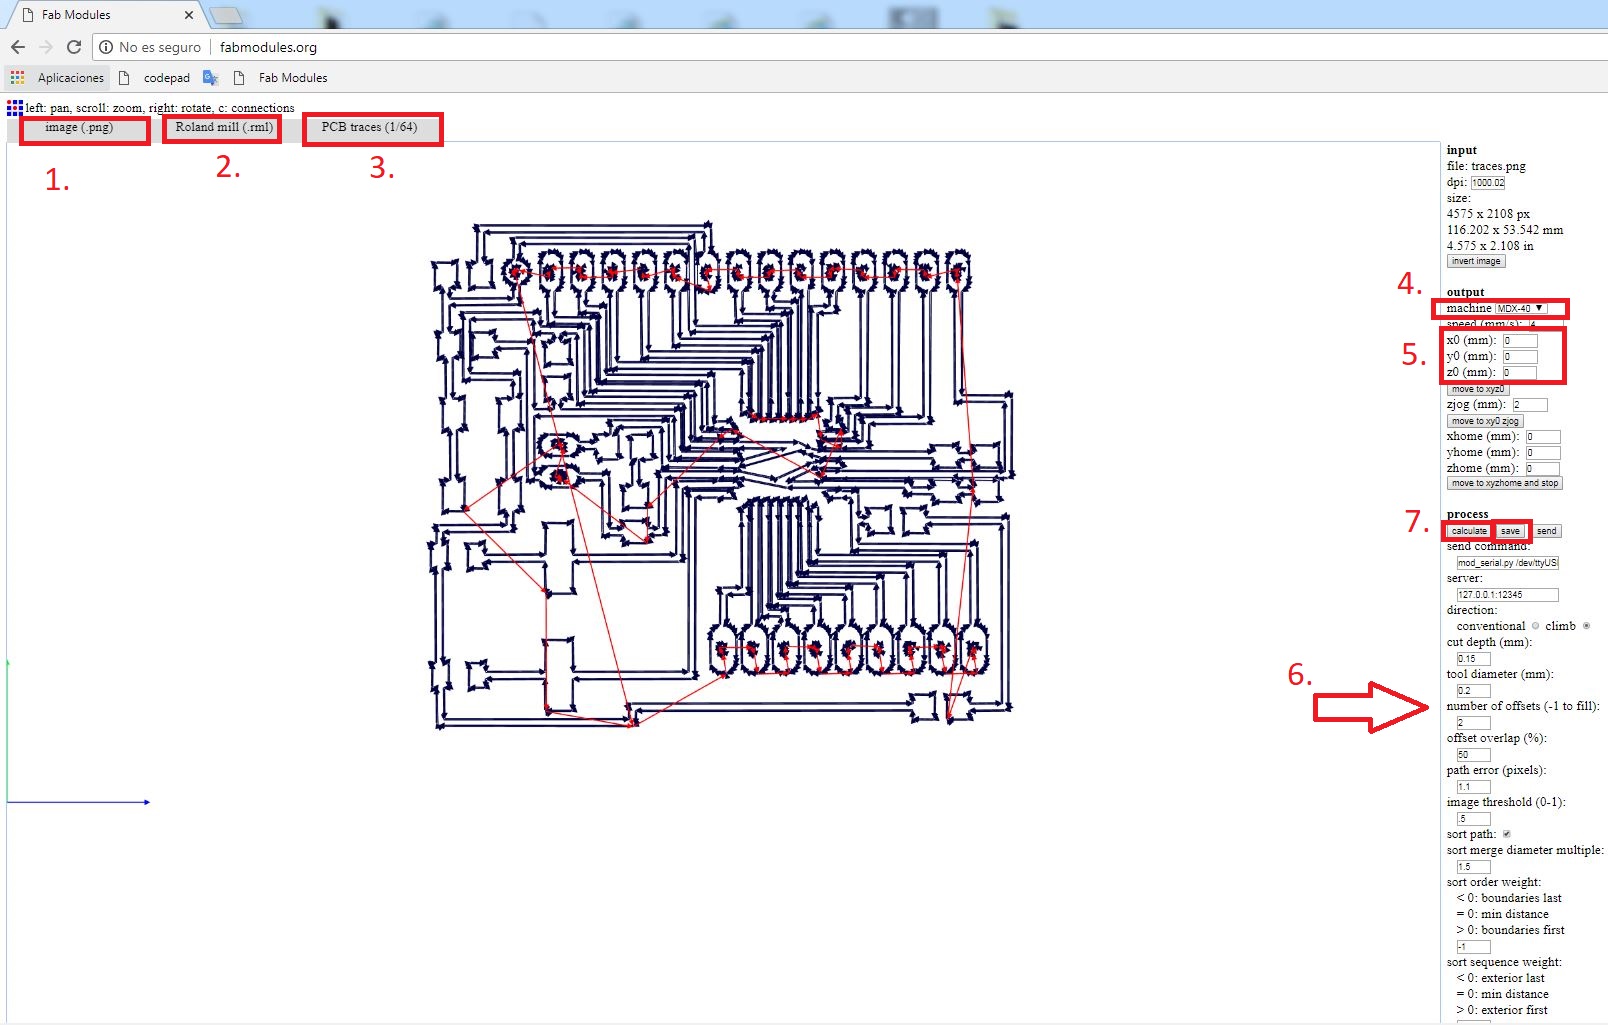1608x1025 pixels.
Task: Click move to xyzhome and stop
Action: [x=1504, y=483]
